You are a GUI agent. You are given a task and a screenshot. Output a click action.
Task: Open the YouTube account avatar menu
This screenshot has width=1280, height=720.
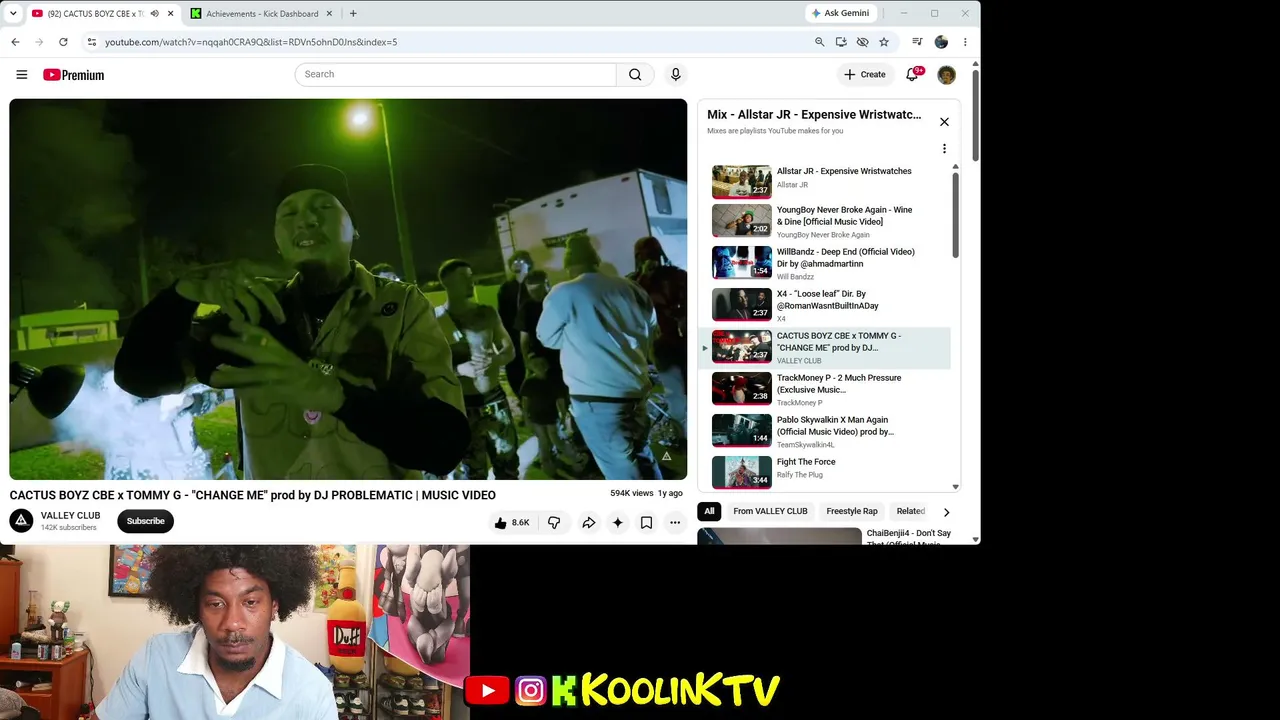point(946,75)
